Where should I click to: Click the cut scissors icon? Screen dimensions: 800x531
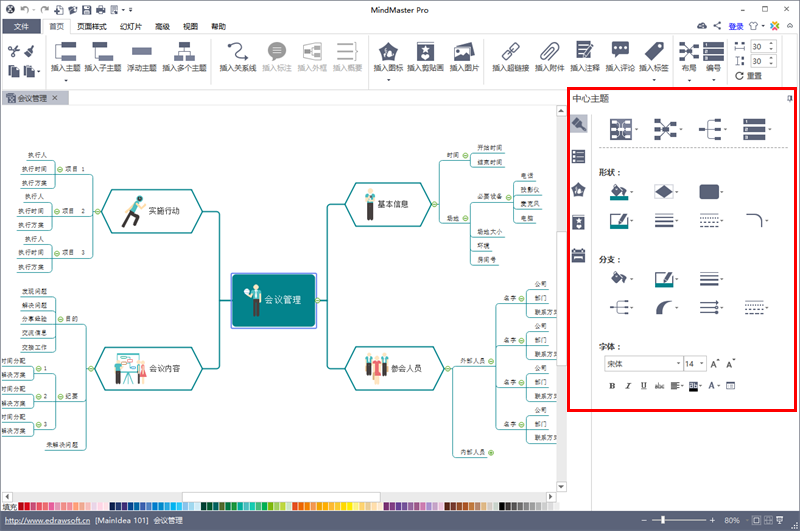[14, 50]
